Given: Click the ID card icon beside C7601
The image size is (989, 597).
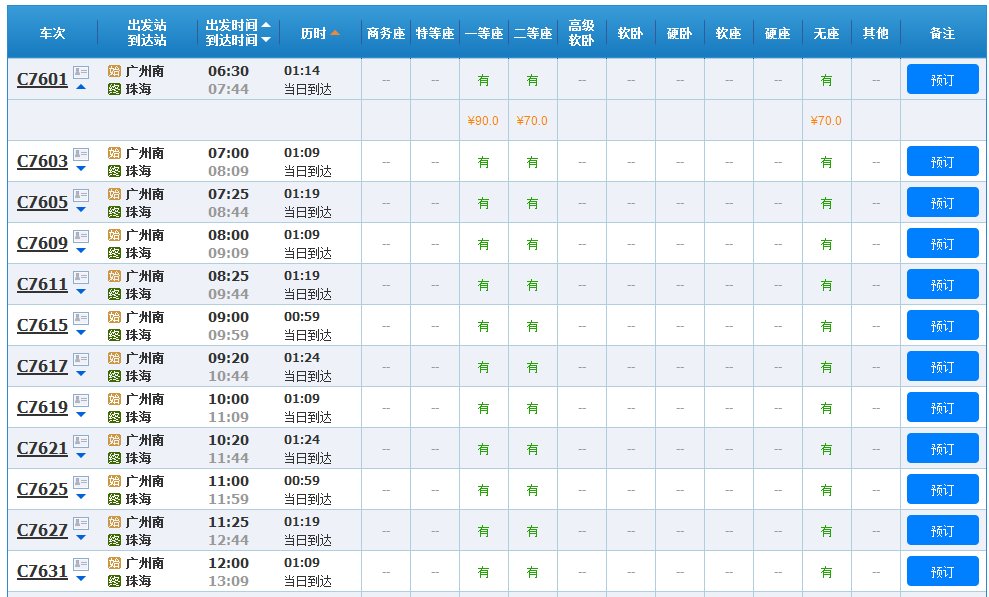Looking at the screenshot, I should click(79, 72).
